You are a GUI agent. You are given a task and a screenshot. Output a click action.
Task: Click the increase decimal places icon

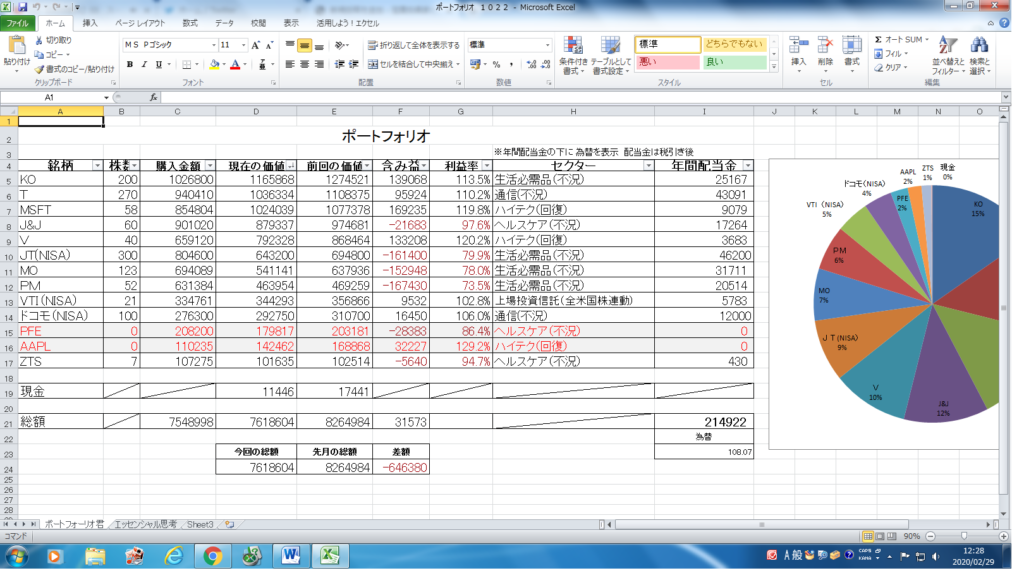pyautogui.click(x=531, y=64)
